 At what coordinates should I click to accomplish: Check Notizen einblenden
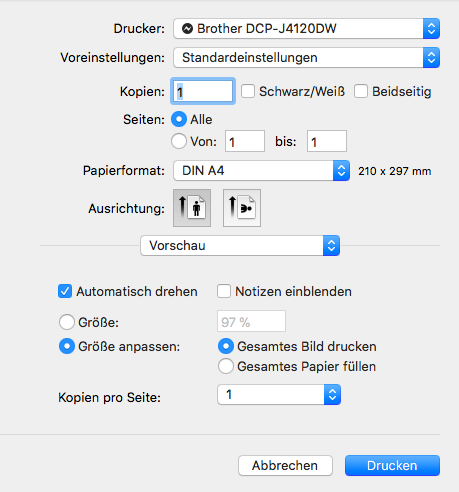pos(224,291)
